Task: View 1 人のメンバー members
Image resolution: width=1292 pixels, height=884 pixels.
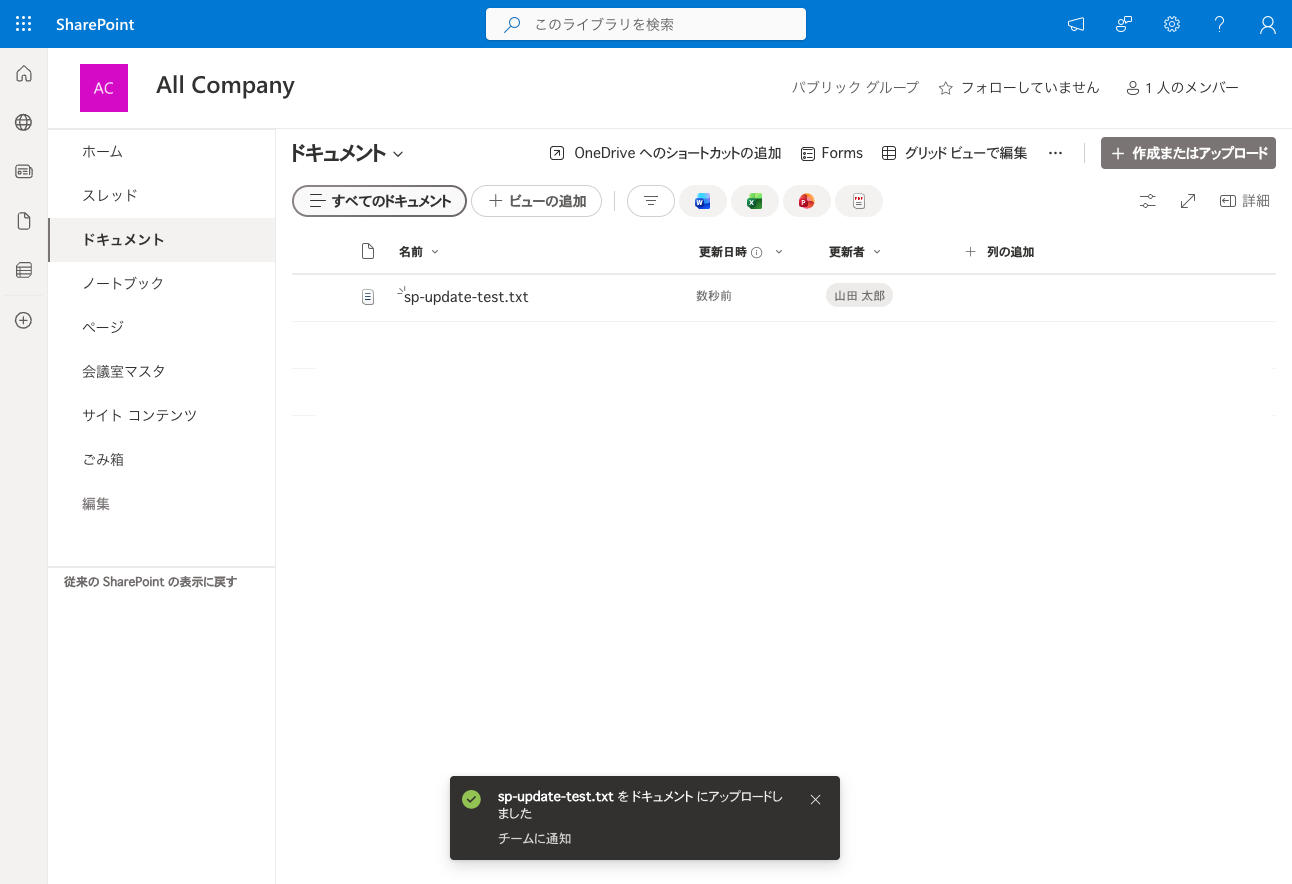Action: click(1182, 88)
